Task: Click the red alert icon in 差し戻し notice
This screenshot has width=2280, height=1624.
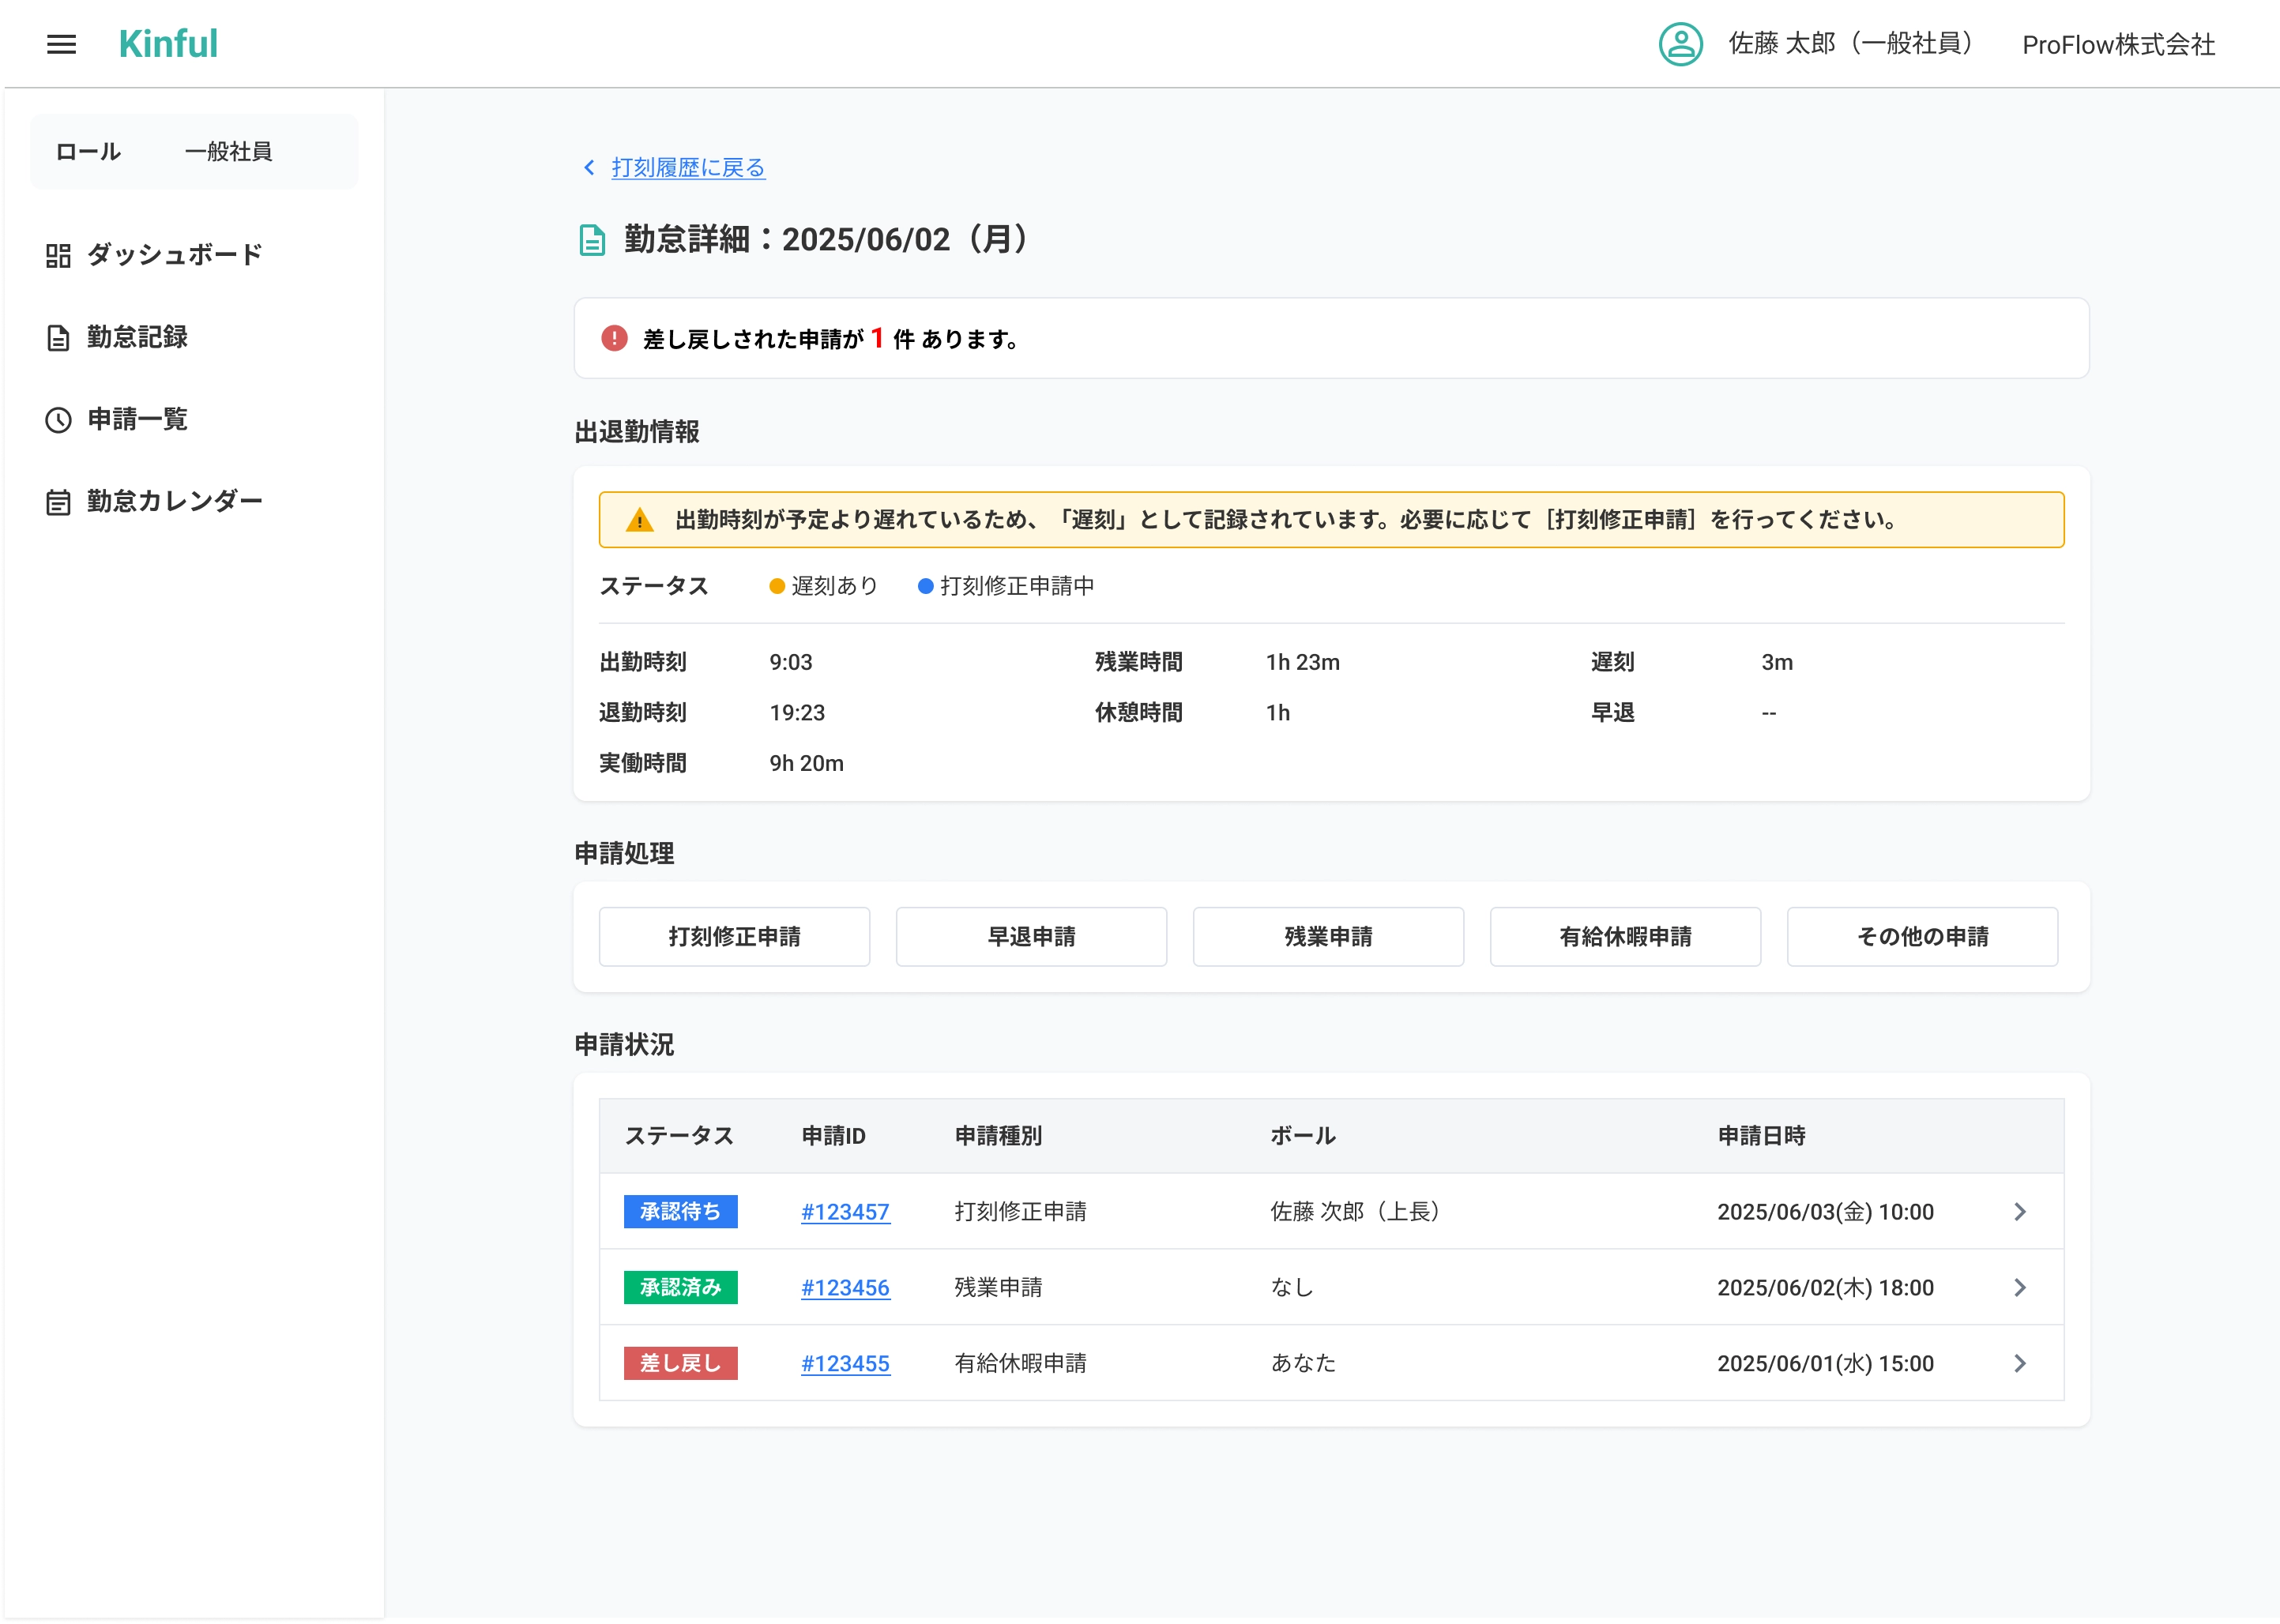Action: (614, 338)
